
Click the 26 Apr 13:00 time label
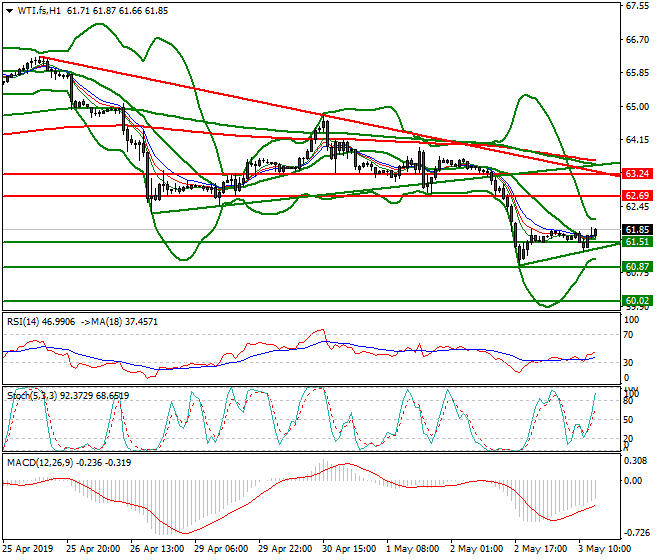coord(157,549)
